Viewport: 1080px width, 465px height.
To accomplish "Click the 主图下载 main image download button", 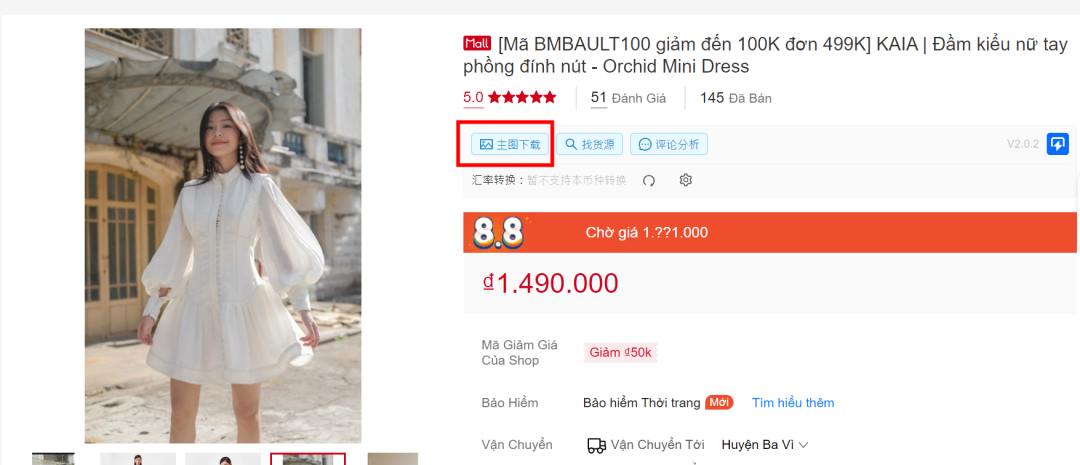I will 510,145.
